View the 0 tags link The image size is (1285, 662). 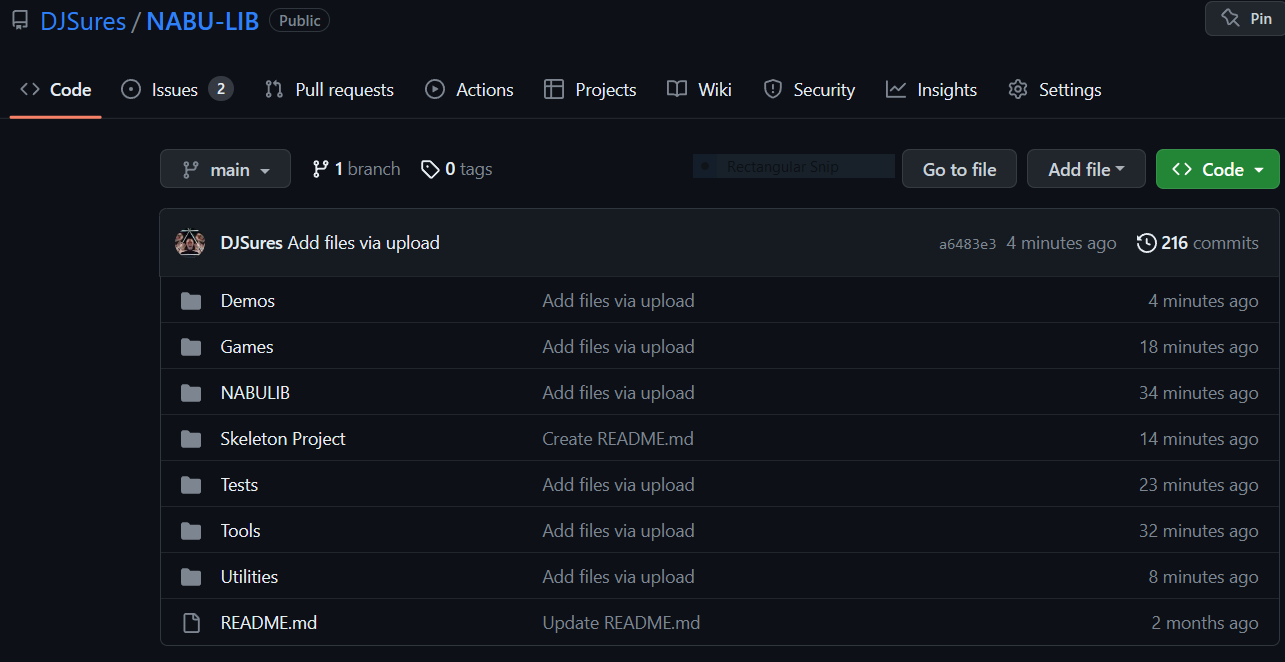point(456,169)
